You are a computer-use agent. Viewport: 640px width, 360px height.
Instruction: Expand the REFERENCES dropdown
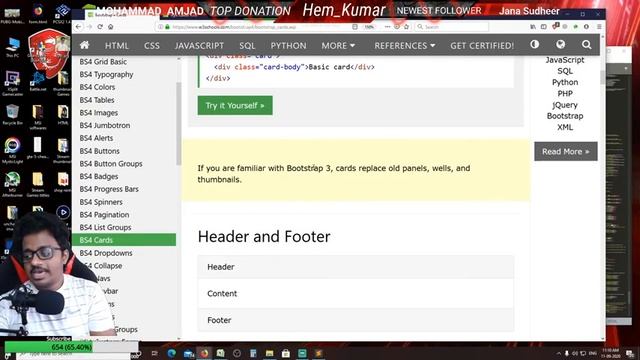404,46
